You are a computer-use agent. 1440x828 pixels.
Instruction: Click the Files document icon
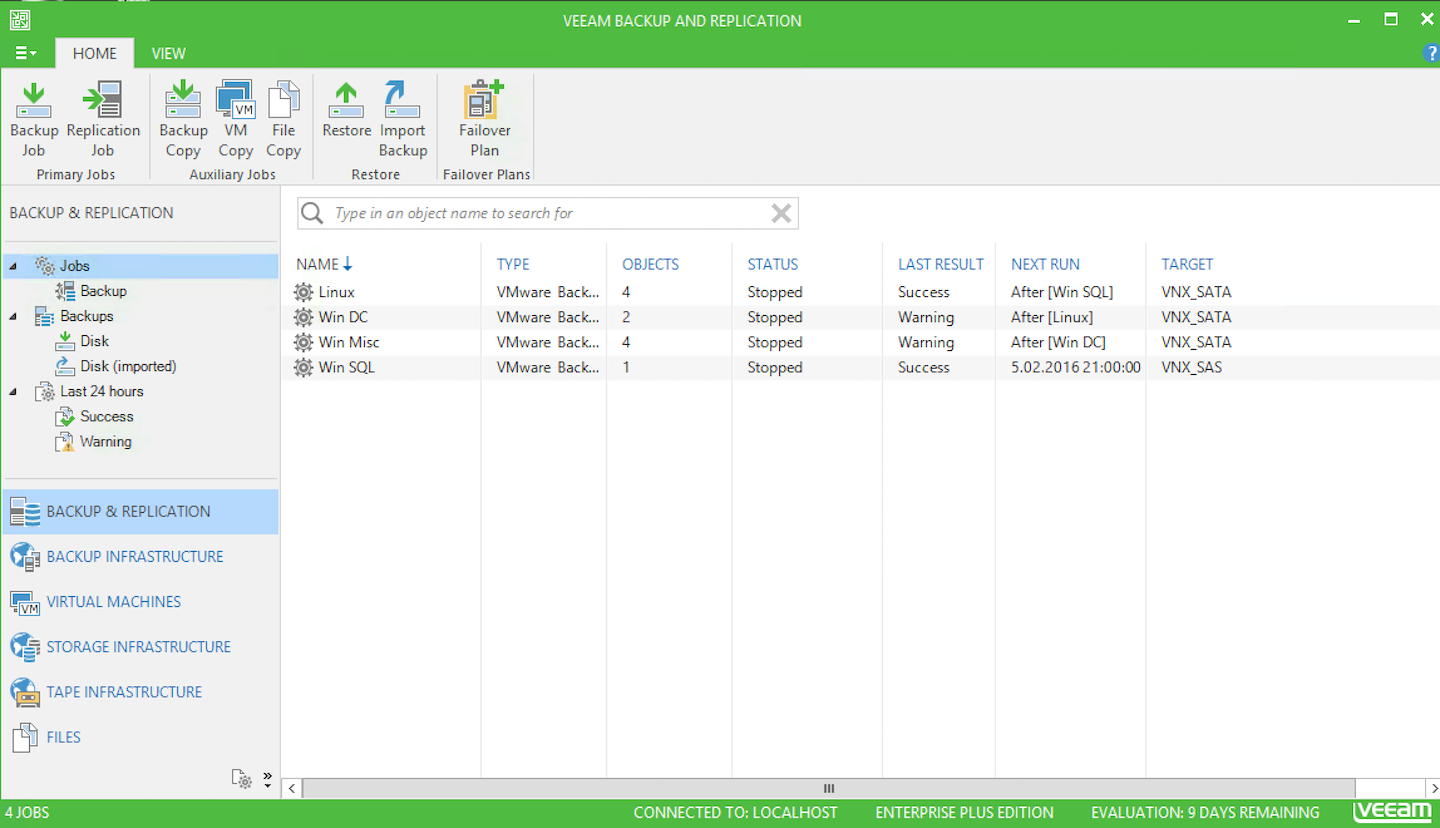tap(25, 738)
